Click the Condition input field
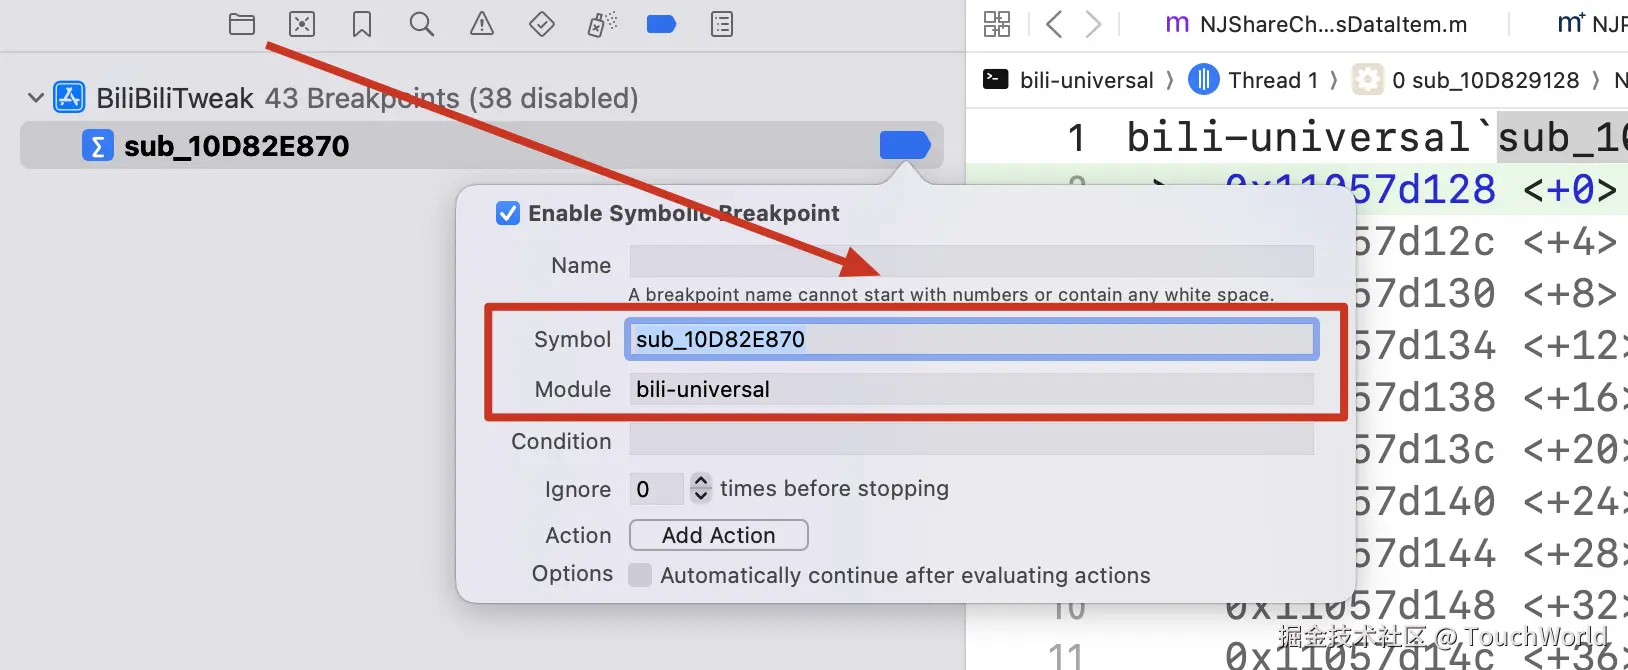 (970, 441)
